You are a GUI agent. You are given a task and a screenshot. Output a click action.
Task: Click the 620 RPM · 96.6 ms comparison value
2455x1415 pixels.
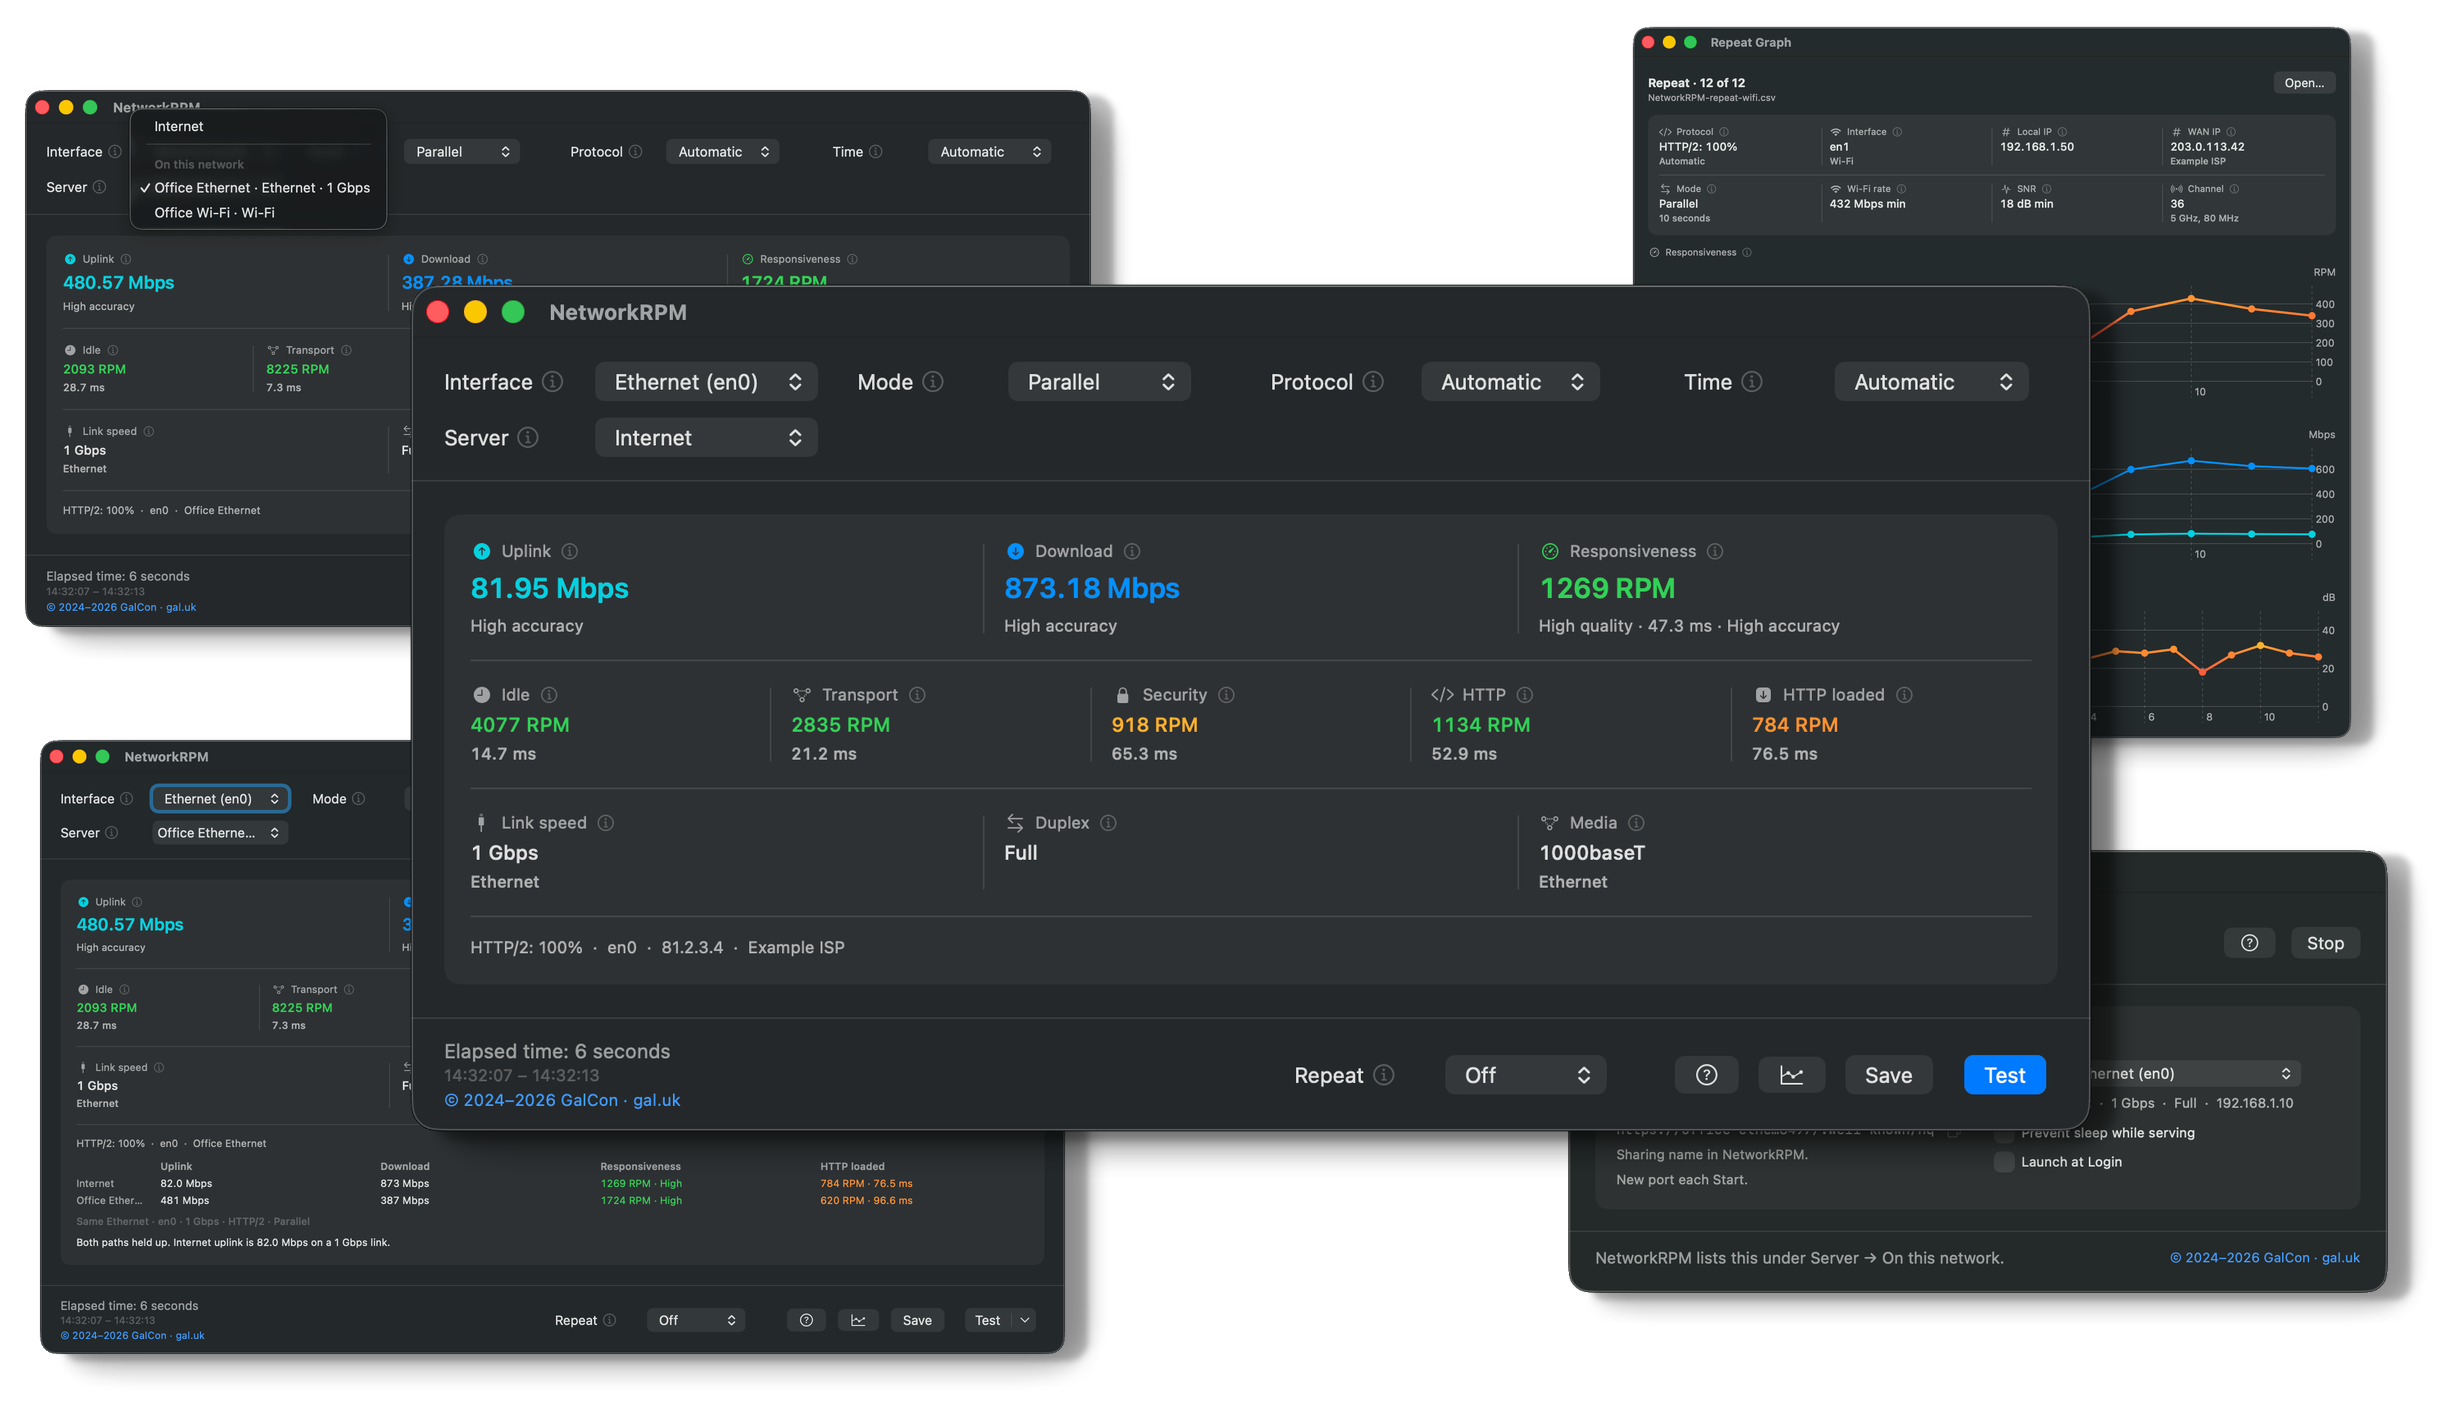pos(866,1201)
